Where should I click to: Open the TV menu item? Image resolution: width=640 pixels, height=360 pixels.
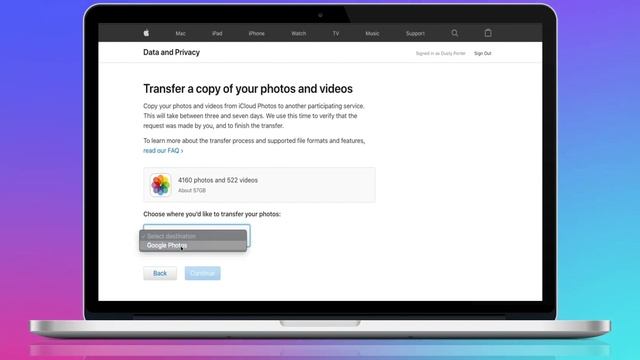(x=336, y=33)
